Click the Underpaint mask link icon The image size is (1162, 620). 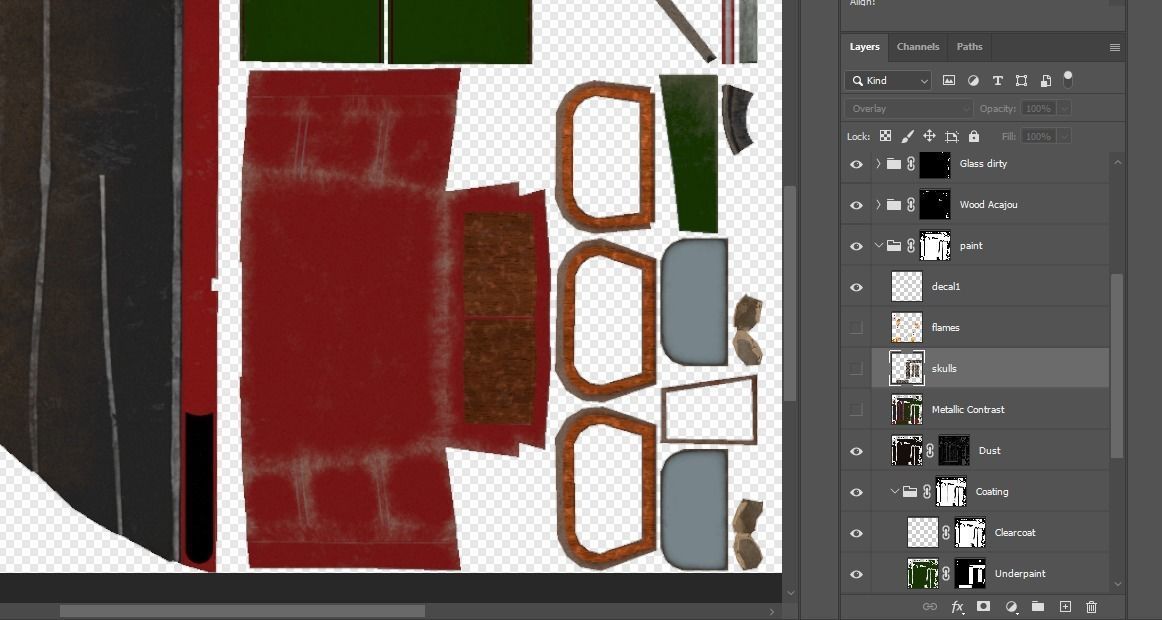946,573
